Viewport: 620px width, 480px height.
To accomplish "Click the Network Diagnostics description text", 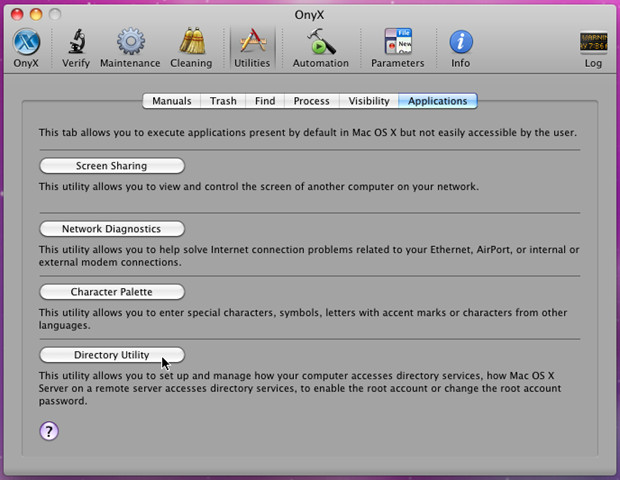I will click(x=309, y=256).
